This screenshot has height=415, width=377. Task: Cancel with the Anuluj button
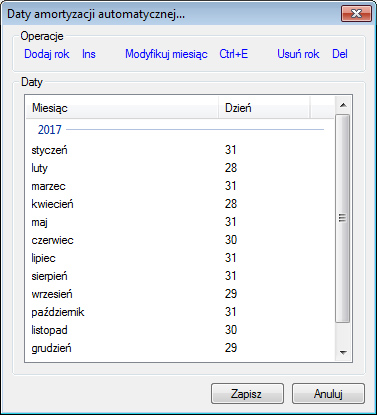coord(328,394)
